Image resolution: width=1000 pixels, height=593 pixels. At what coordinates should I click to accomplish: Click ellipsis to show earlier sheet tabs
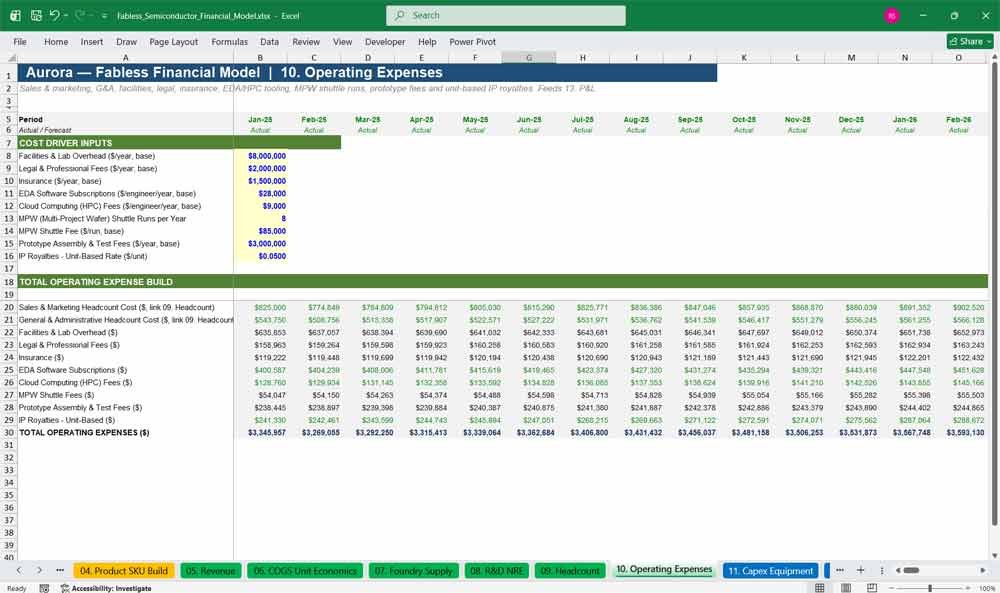point(60,570)
